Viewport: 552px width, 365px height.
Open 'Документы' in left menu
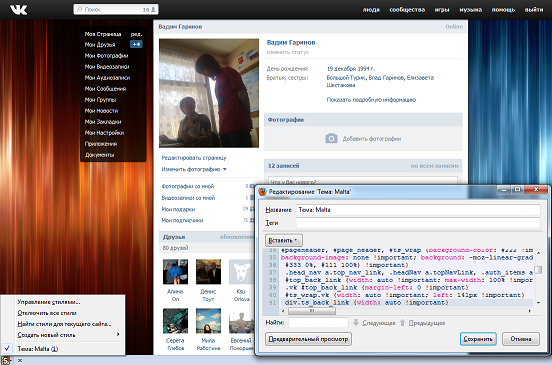[99, 155]
